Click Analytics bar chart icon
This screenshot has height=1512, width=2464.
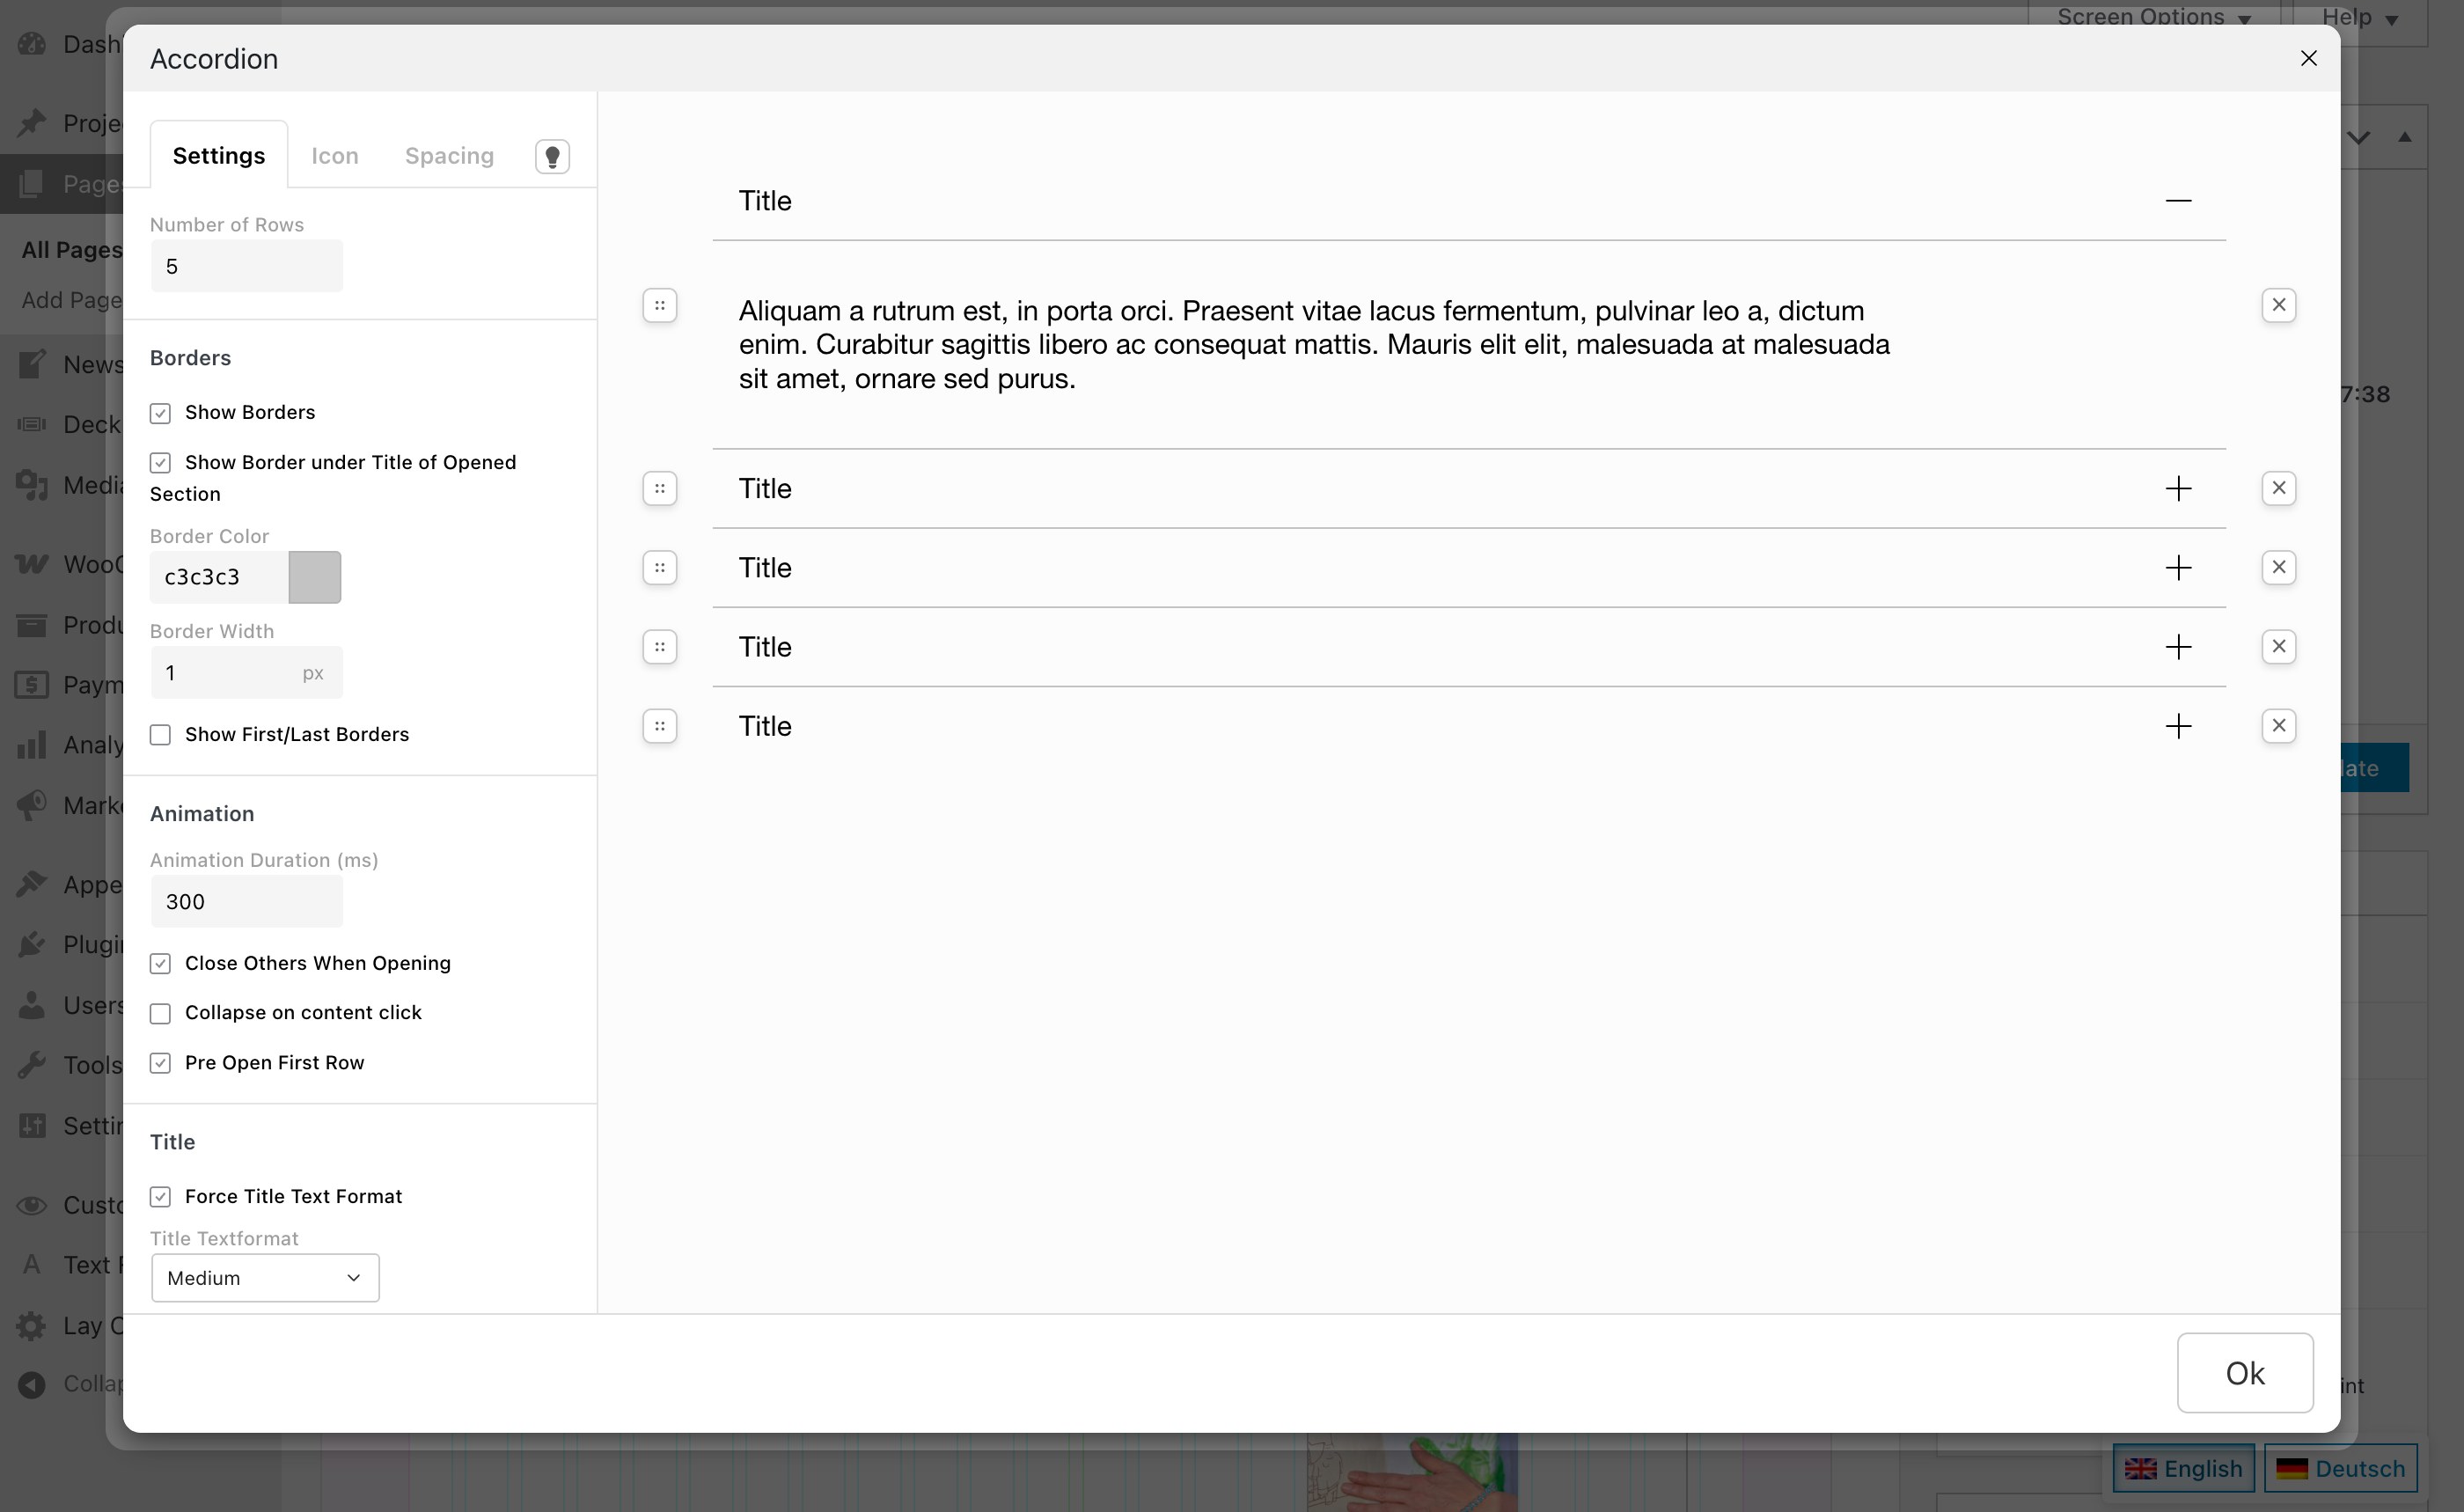pos(32,745)
